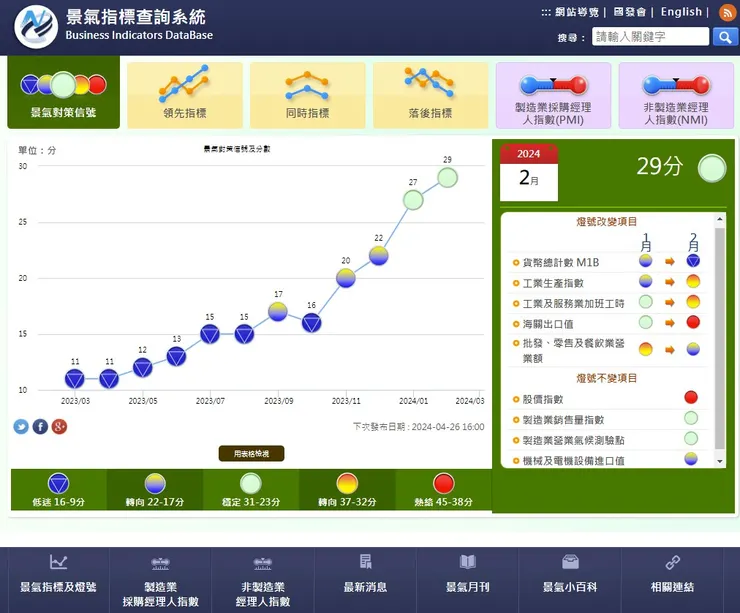Click the 2024 2月 calendar date card
Screen dimensions: 740x613
[x=529, y=173]
